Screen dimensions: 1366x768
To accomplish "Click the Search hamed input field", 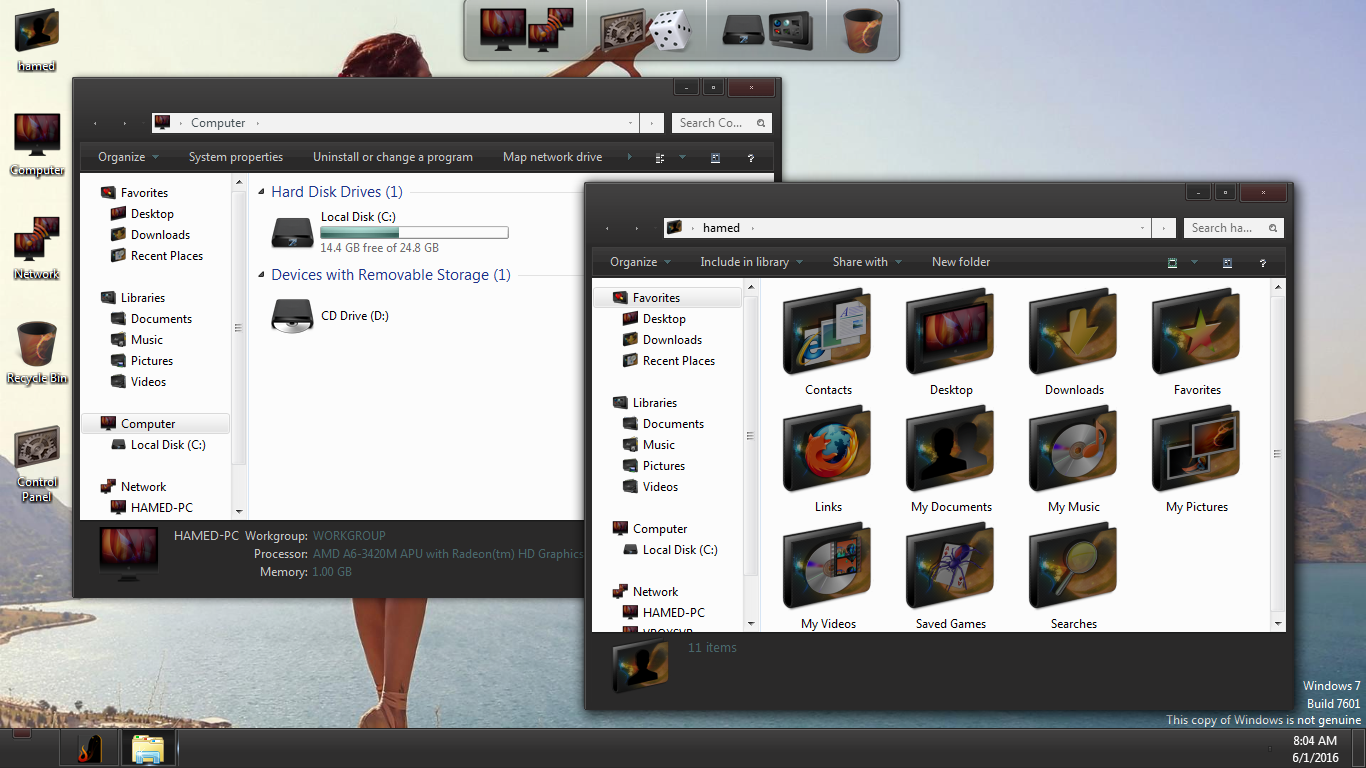I will (x=1222, y=228).
